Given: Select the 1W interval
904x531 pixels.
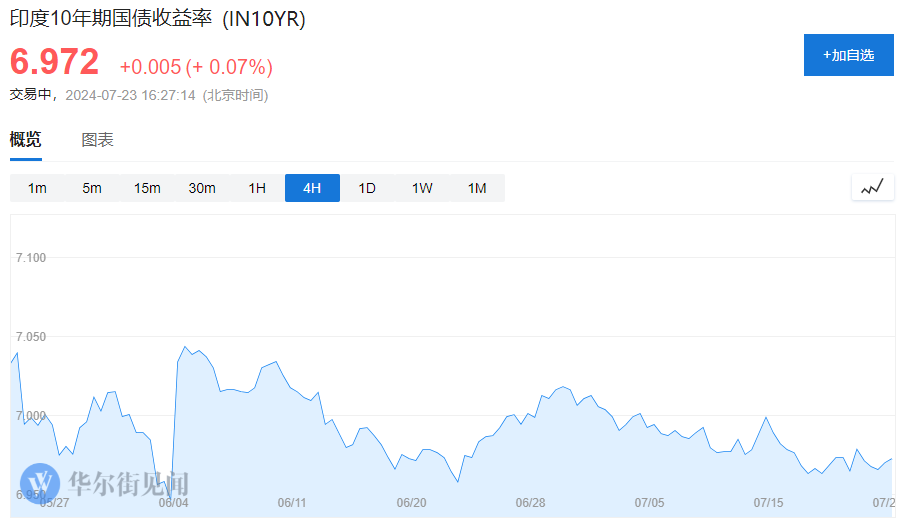Looking at the screenshot, I should click(x=422, y=188).
